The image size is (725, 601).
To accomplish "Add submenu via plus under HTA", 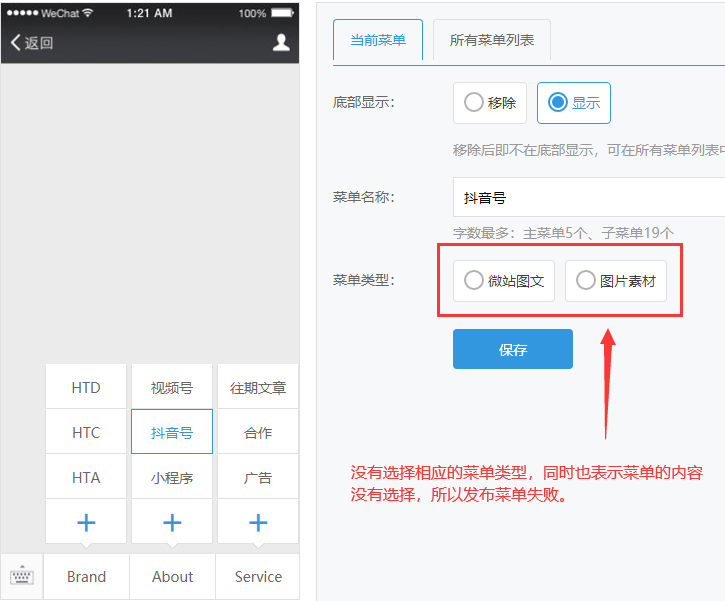I will pos(86,522).
